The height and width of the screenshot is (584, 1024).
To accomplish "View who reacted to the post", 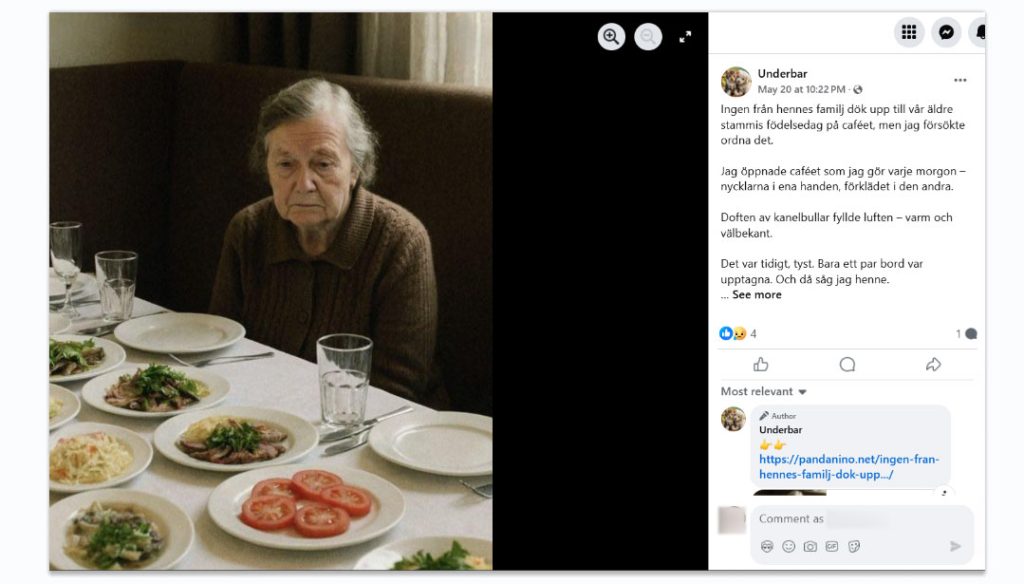I will coord(738,333).
